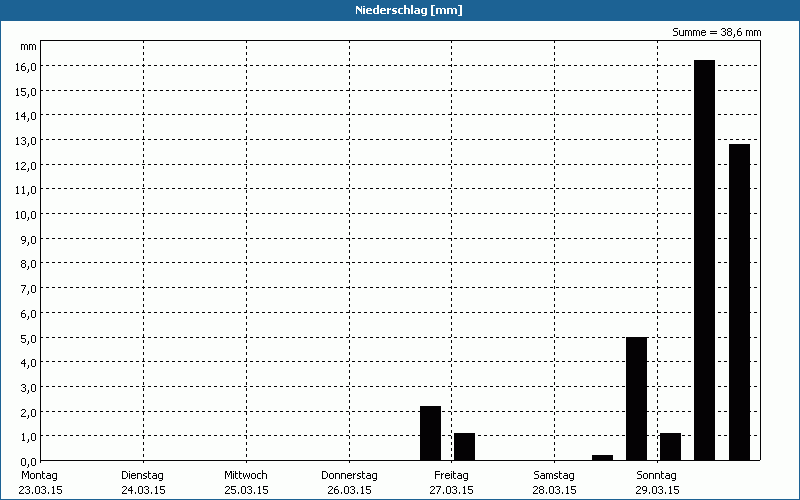Click the 'Niederschlag [mm]' chart title

click(409, 10)
